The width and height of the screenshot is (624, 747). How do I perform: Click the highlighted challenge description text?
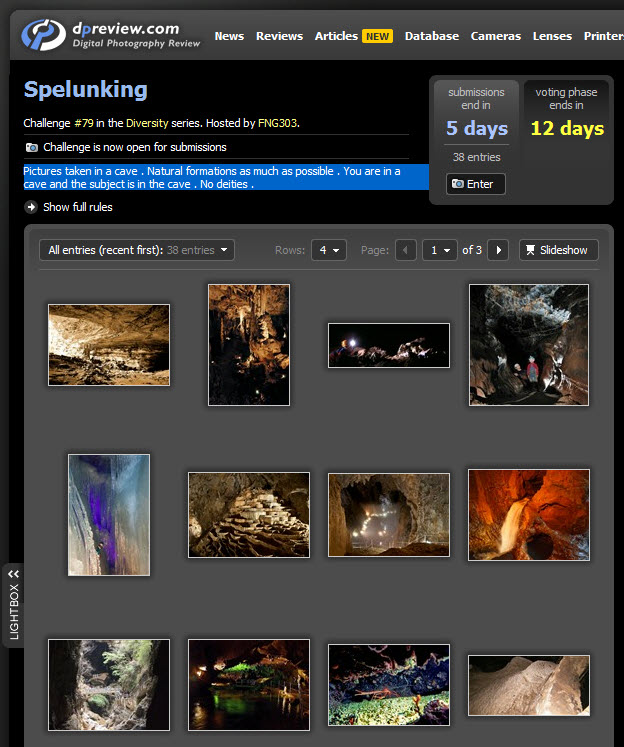pyautogui.click(x=226, y=177)
